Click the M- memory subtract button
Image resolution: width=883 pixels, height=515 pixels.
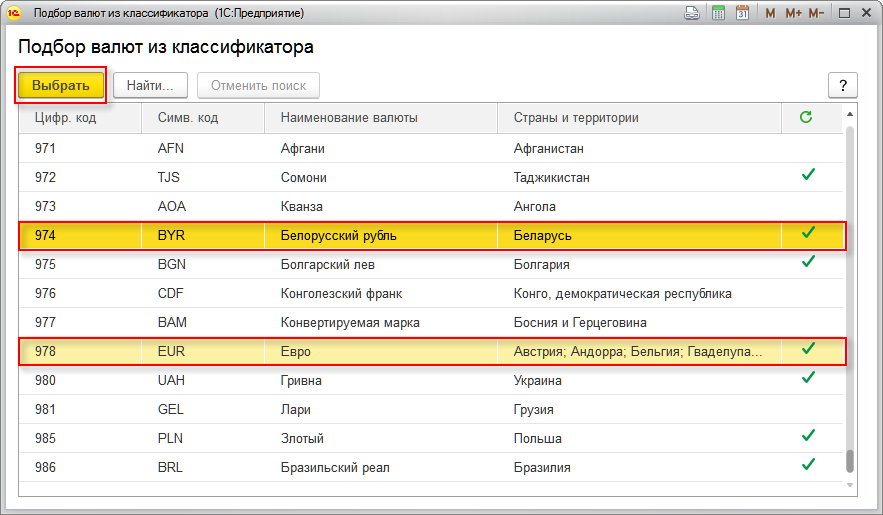pyautogui.click(x=816, y=13)
